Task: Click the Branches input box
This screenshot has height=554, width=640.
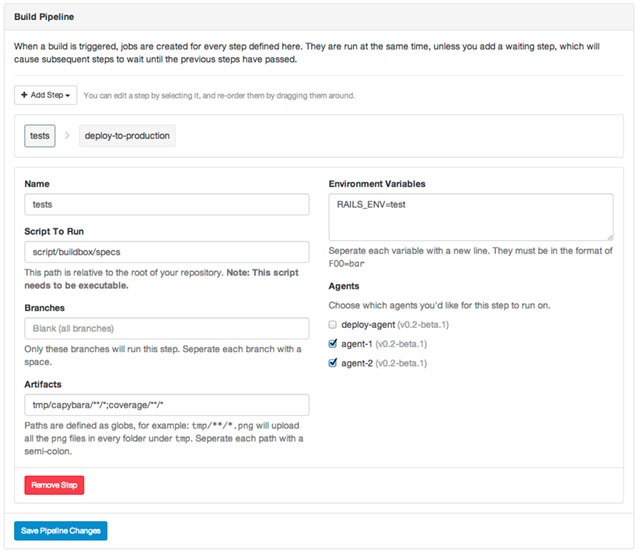Action: [x=167, y=329]
